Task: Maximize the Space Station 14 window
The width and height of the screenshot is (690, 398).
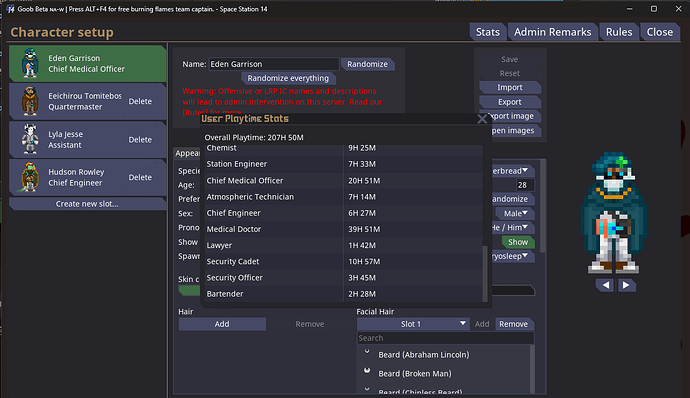Action: (x=654, y=9)
